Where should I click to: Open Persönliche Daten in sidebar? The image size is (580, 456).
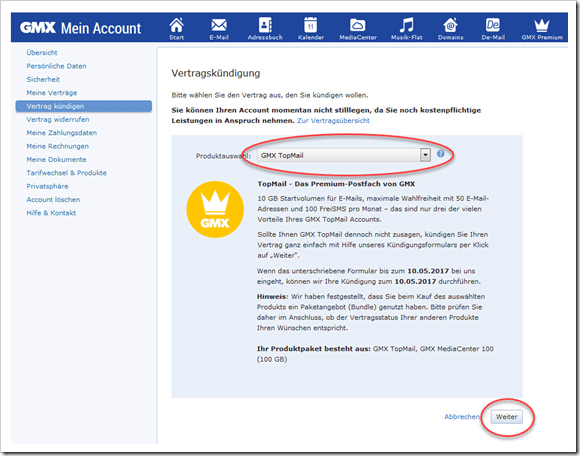click(56, 66)
